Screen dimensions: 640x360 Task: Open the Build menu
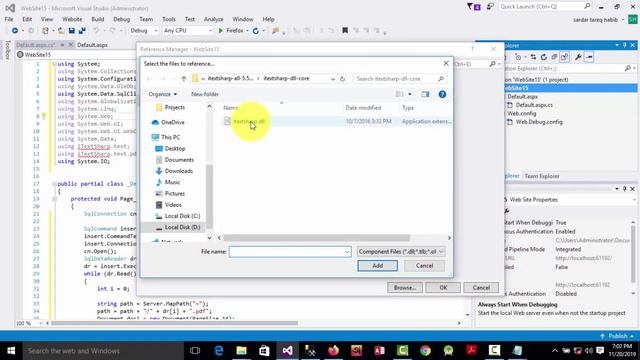[x=98, y=19]
